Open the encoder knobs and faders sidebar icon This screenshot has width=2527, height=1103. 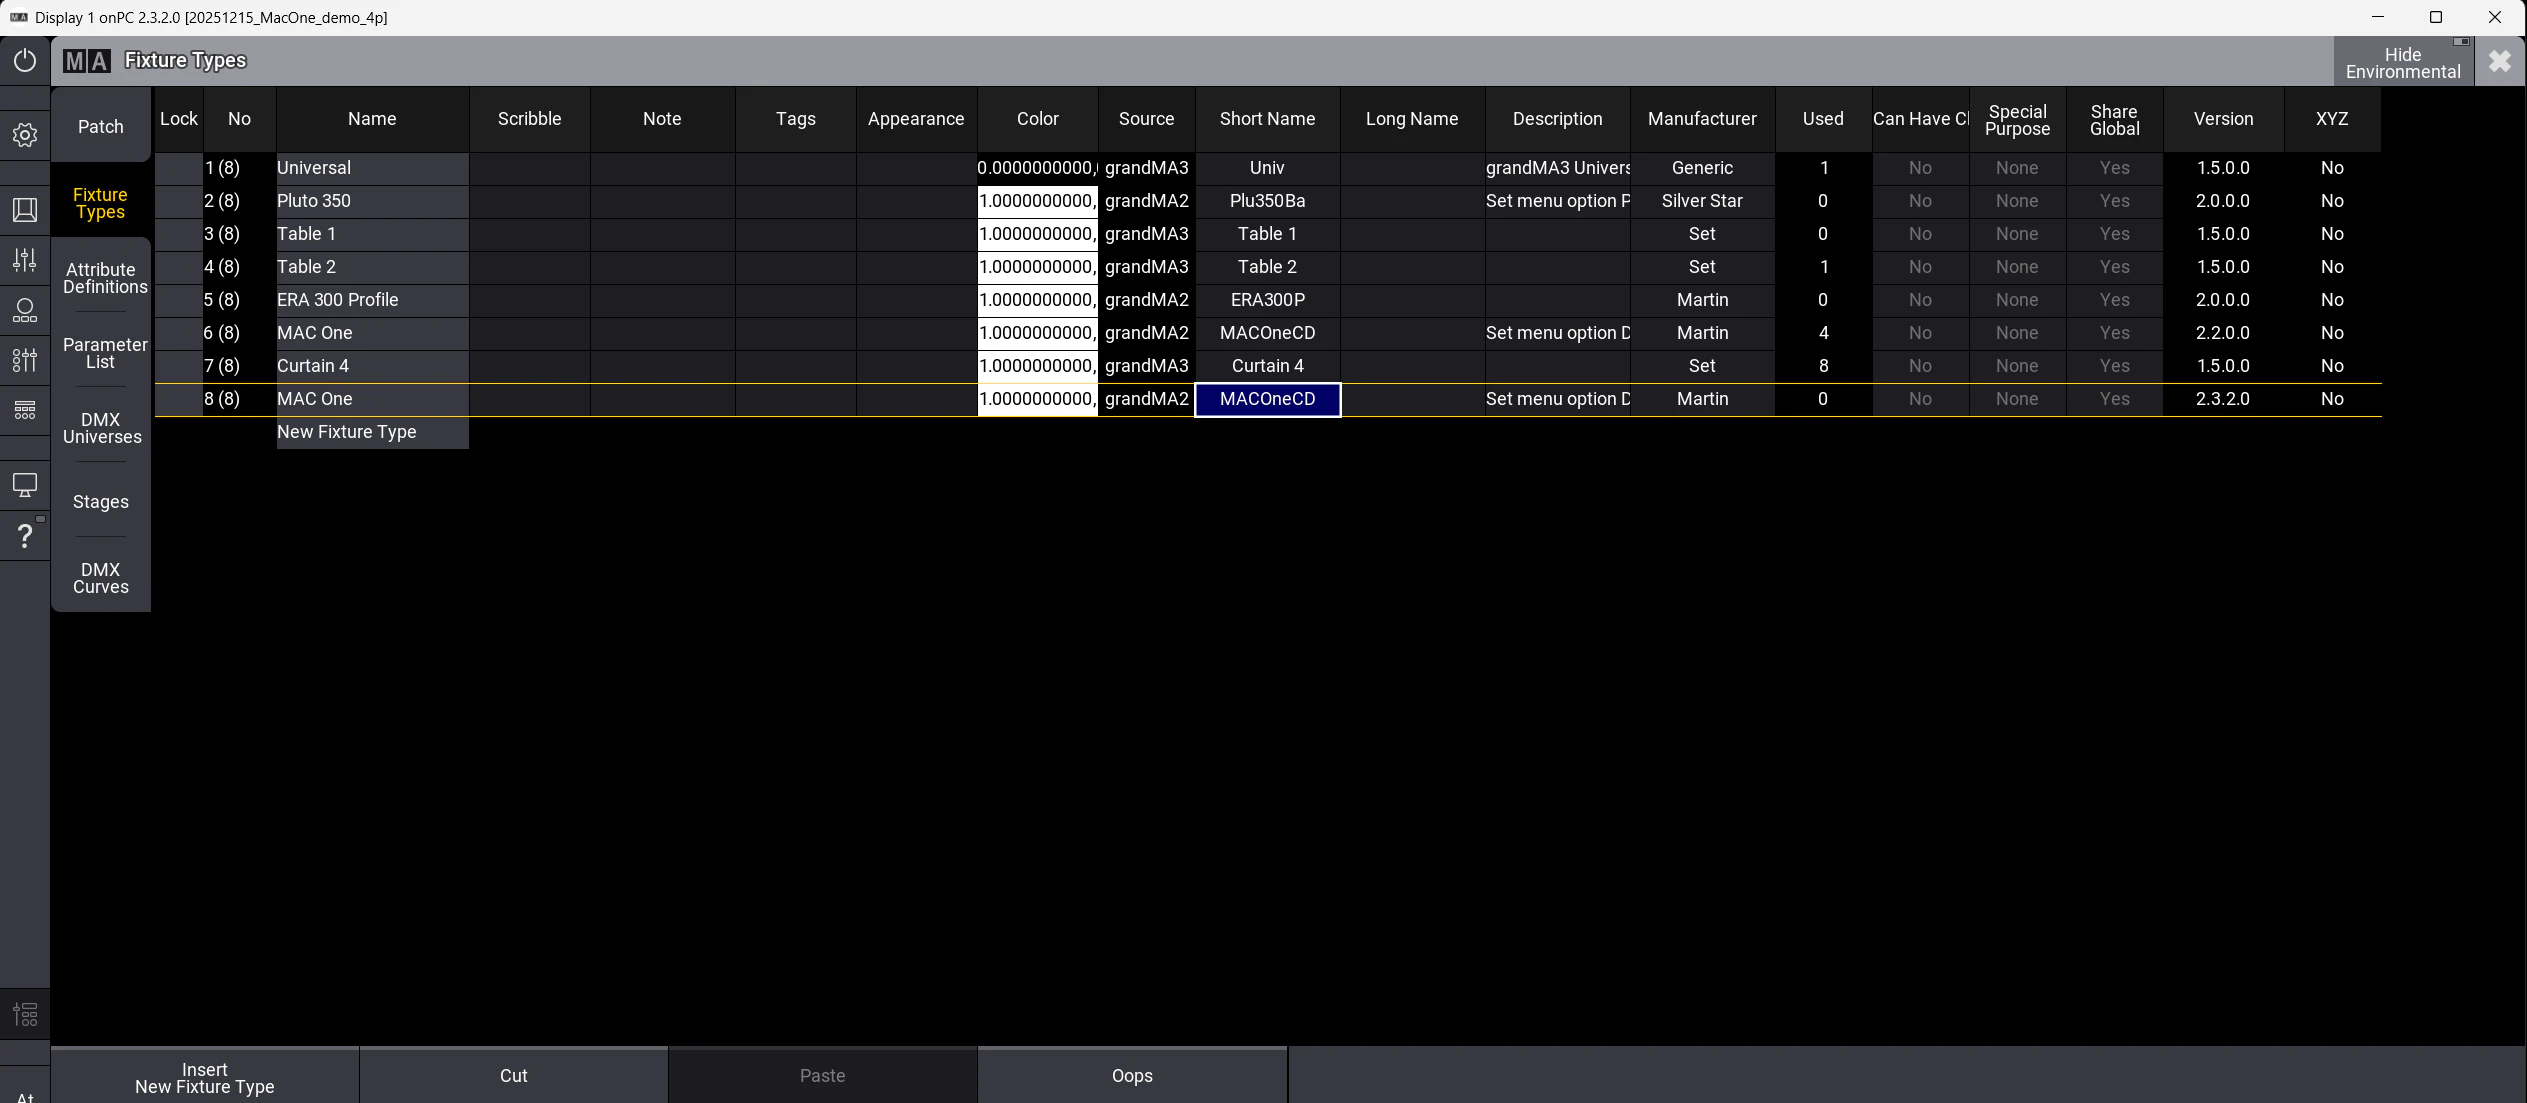point(25,360)
